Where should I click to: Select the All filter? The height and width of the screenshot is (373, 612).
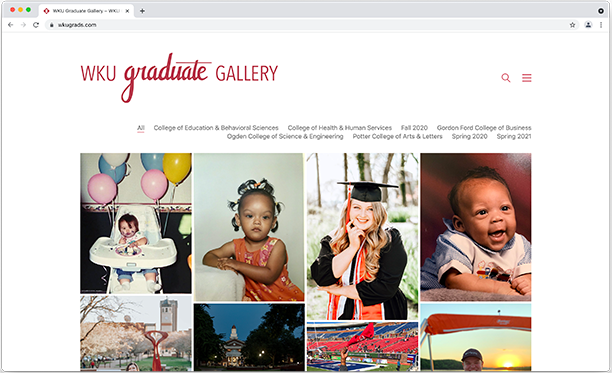point(141,128)
